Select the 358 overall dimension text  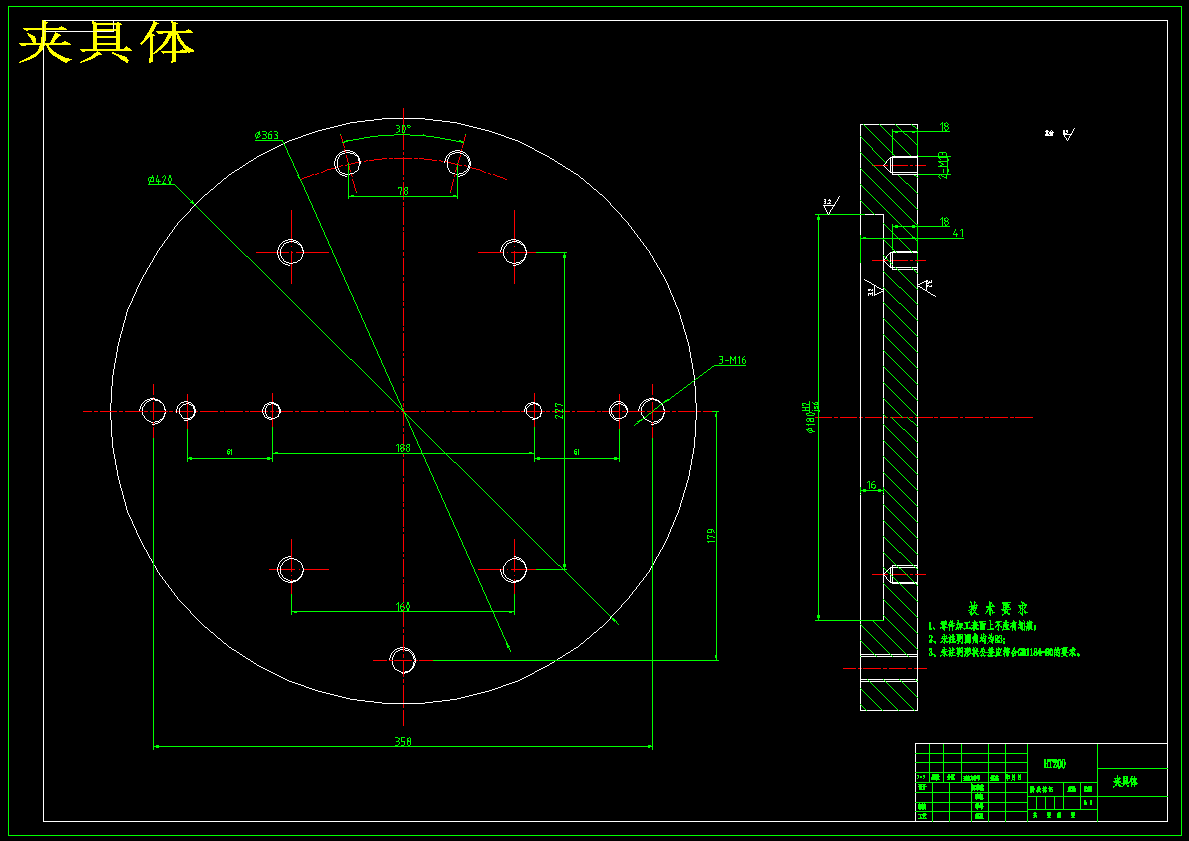click(403, 742)
